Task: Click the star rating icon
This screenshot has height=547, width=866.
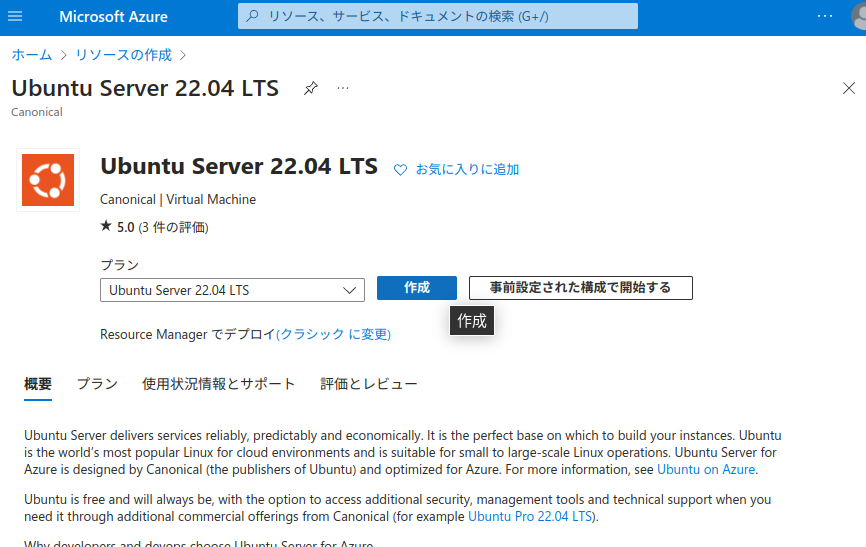Action: coord(106,225)
